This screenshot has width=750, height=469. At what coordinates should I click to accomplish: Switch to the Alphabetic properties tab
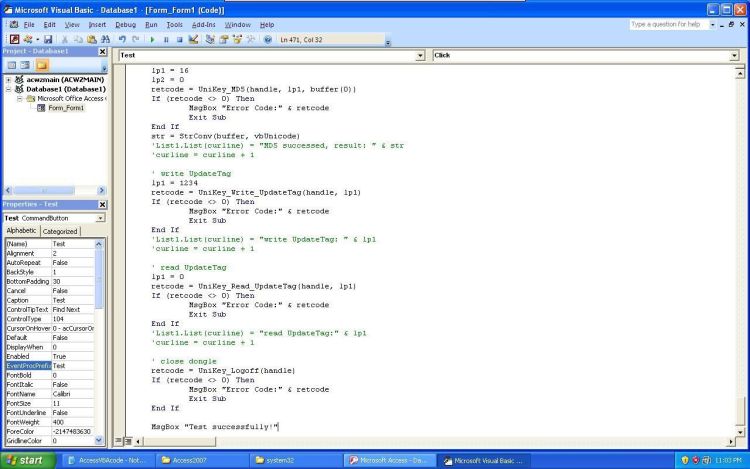(x=22, y=230)
